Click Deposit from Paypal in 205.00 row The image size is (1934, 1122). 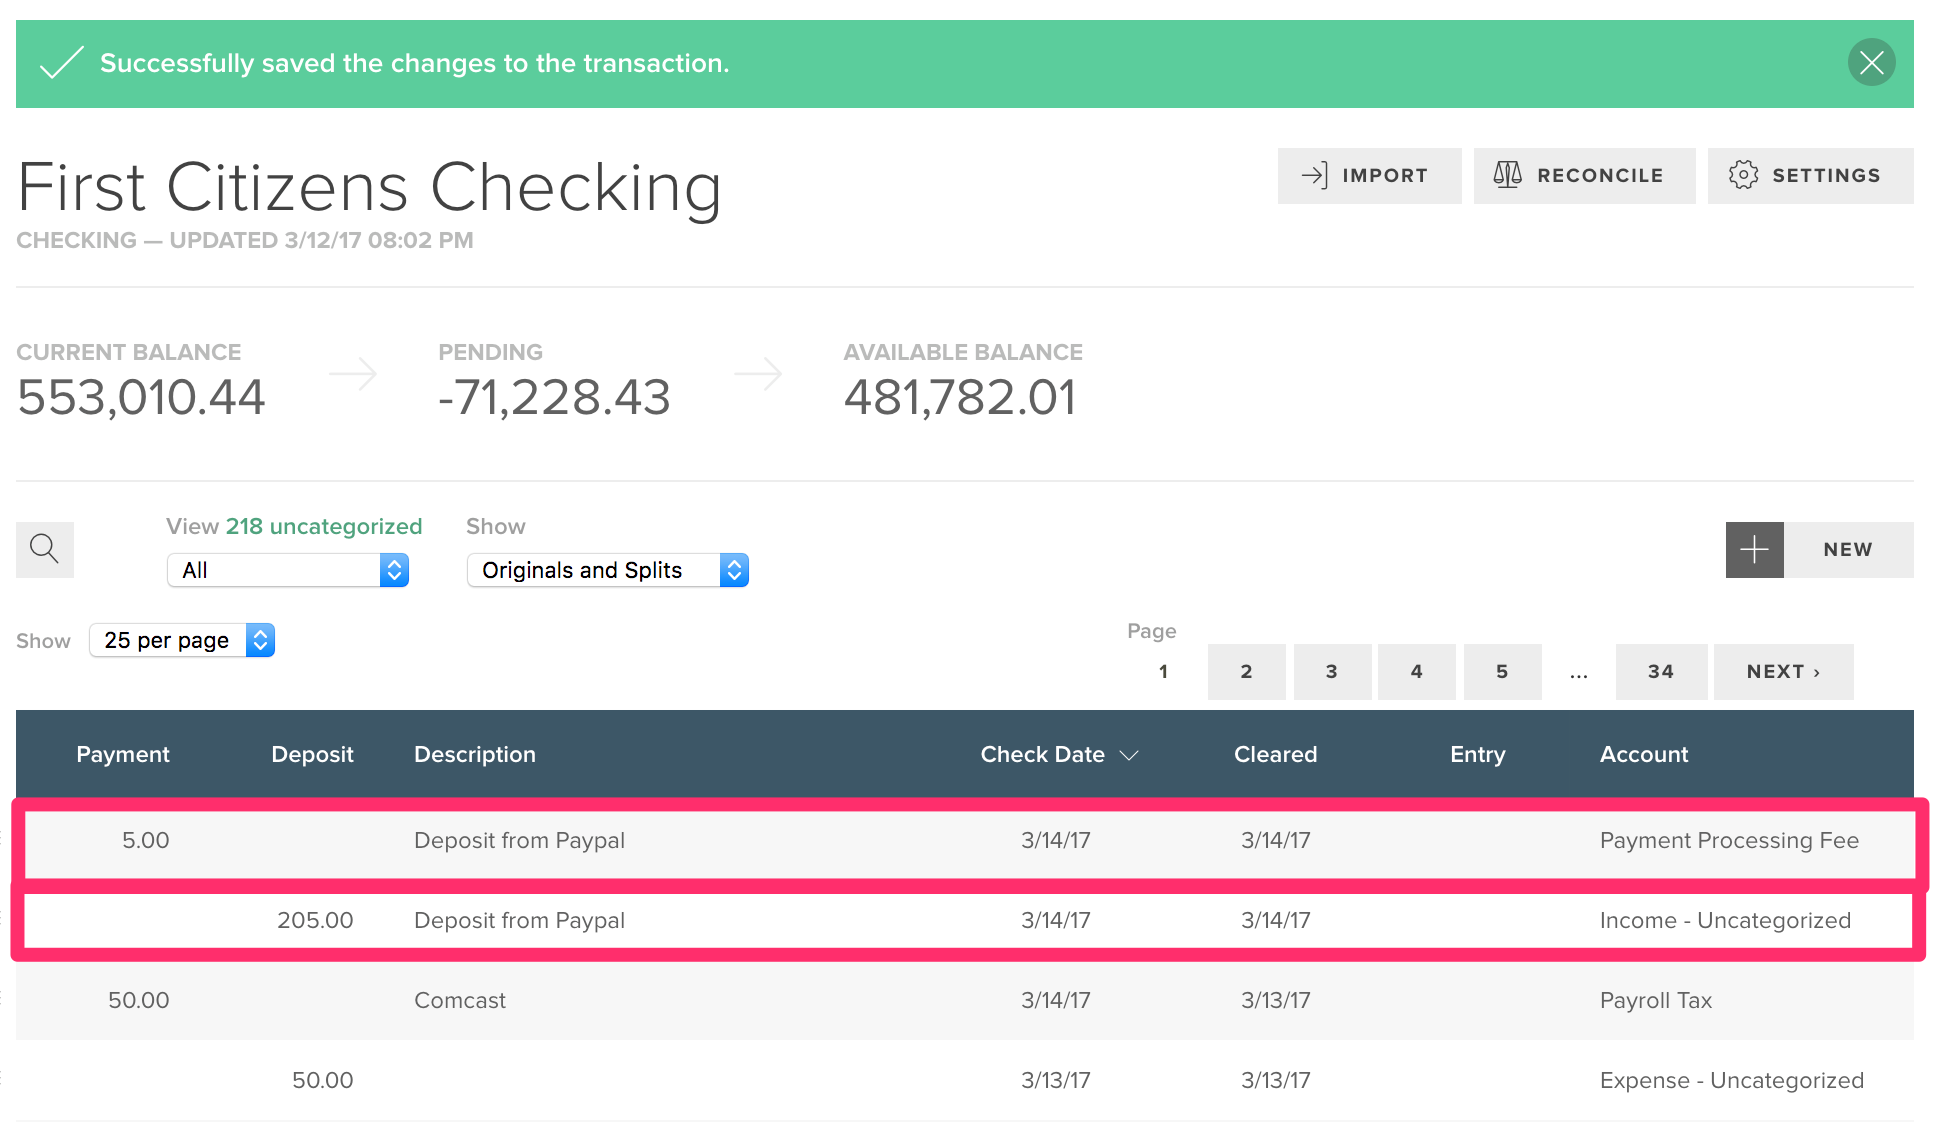(519, 920)
